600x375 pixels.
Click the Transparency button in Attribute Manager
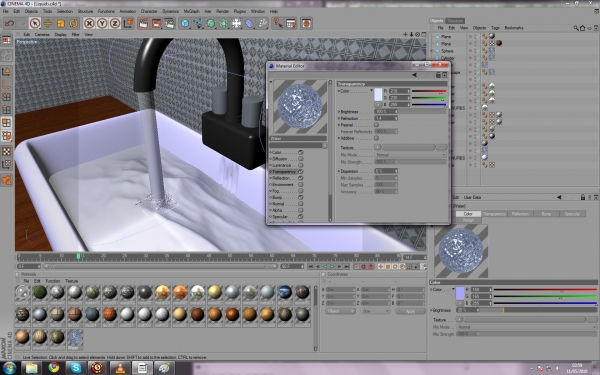point(494,214)
